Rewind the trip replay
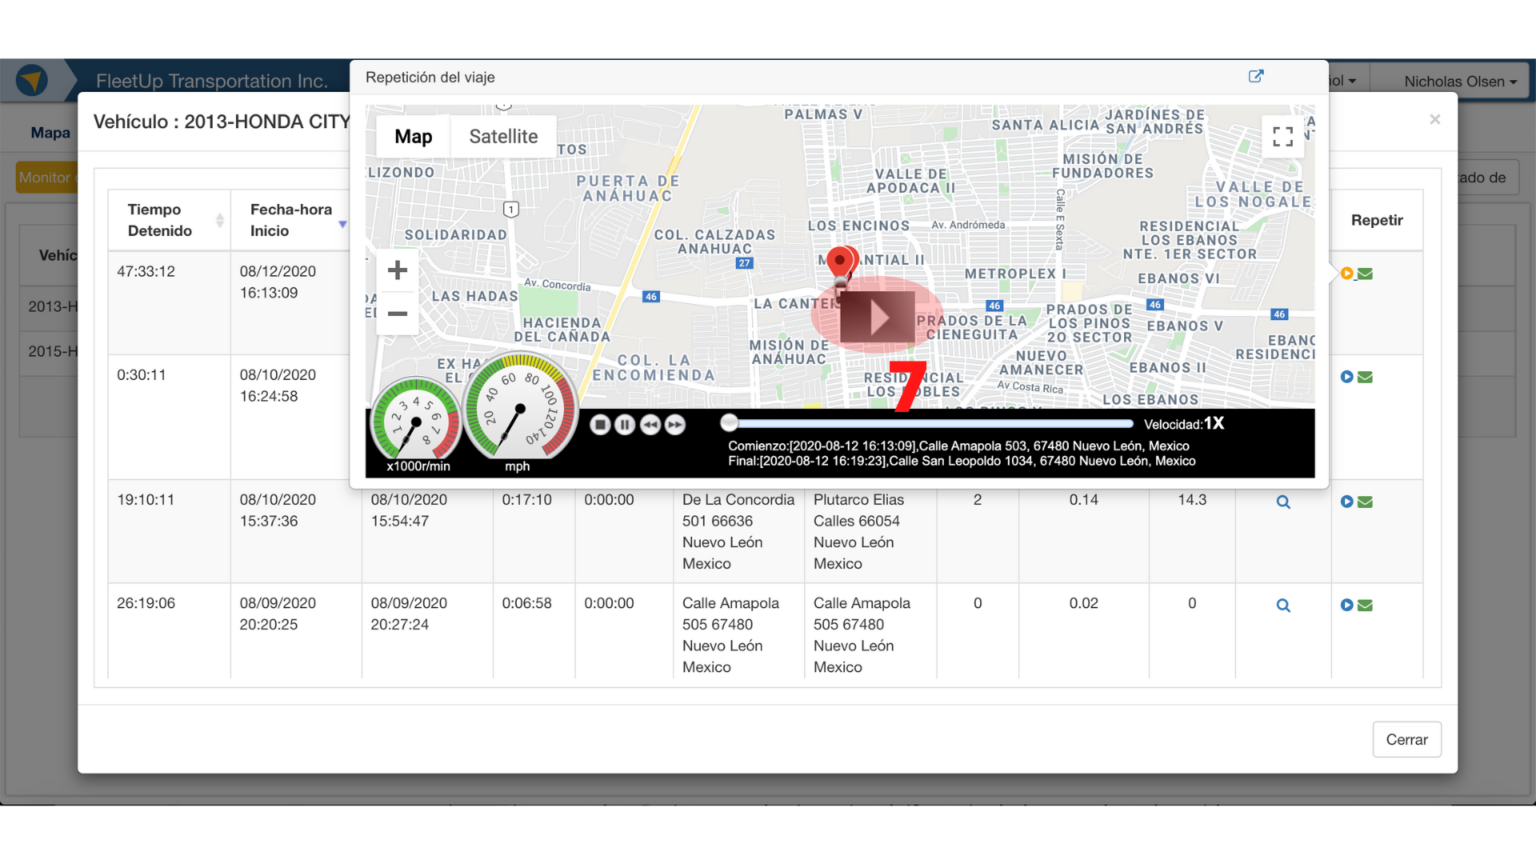 (x=650, y=425)
